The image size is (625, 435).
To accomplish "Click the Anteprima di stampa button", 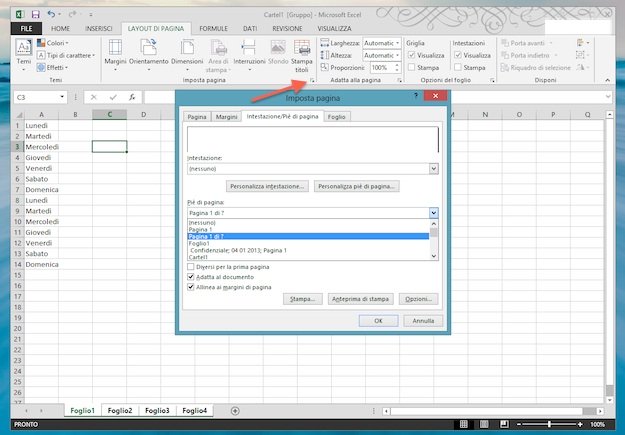I will tap(360, 299).
